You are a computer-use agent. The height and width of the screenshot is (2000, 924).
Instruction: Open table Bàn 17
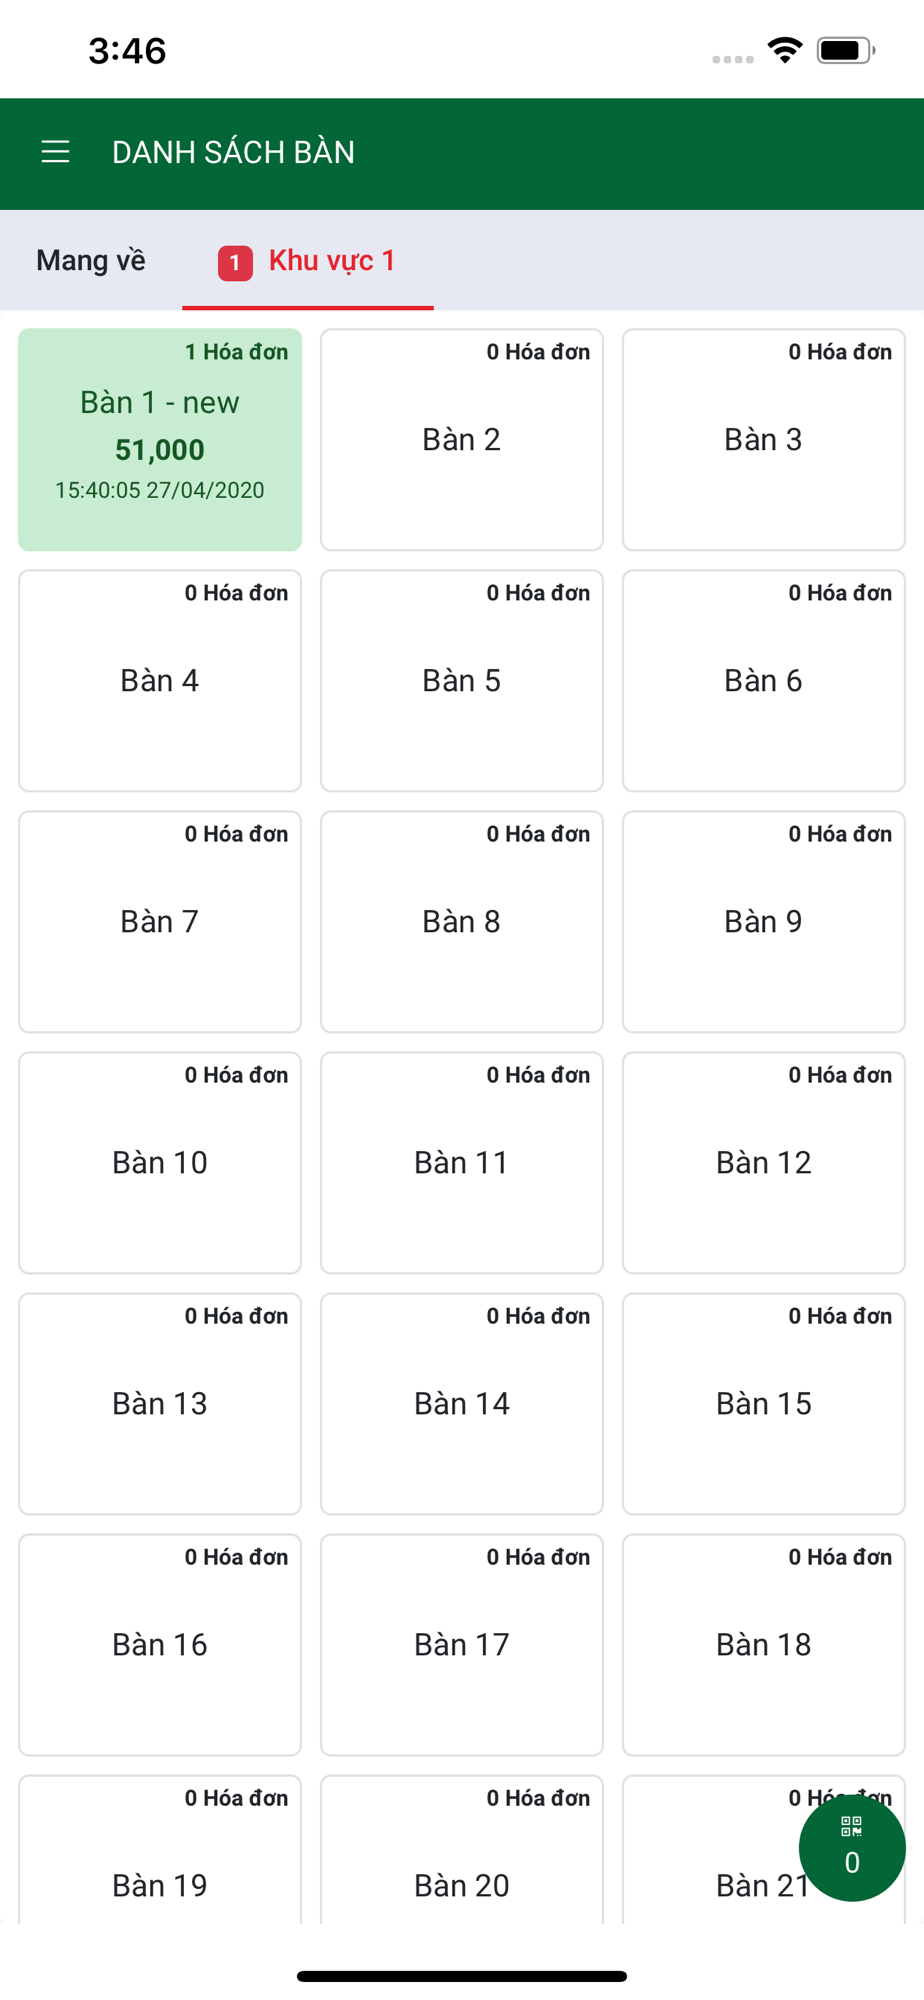pyautogui.click(x=462, y=1645)
